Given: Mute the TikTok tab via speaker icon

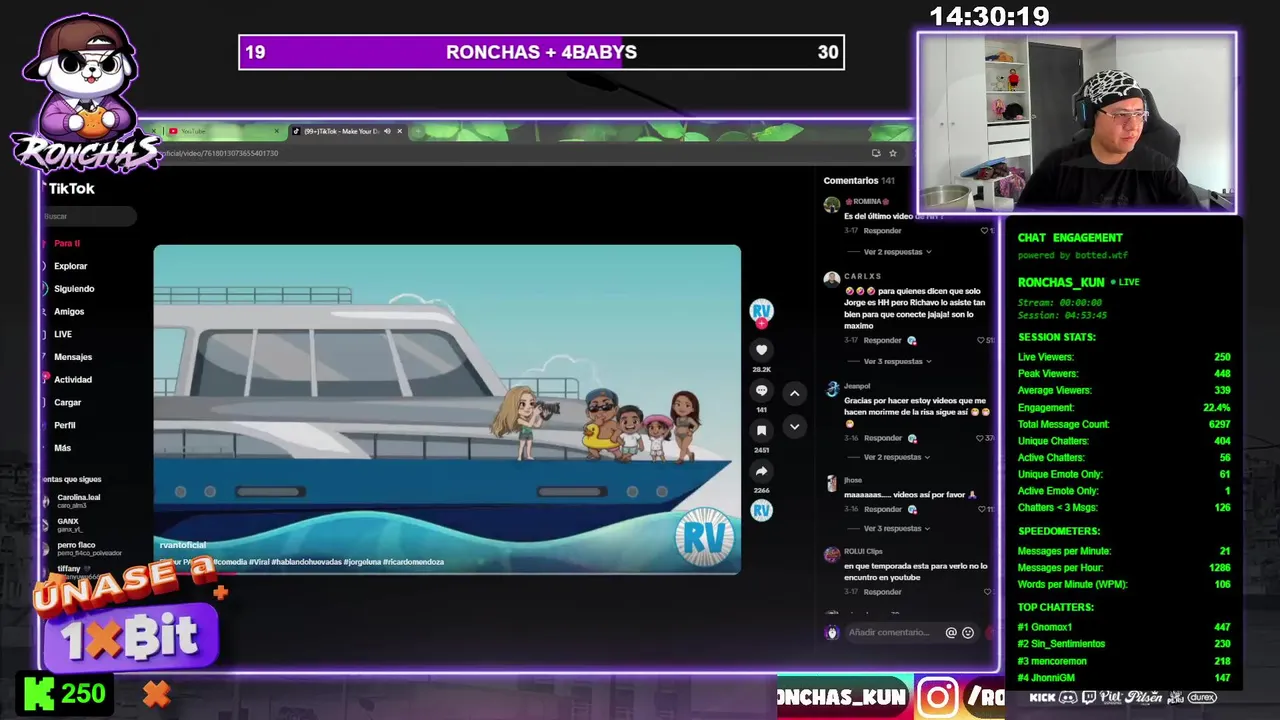Looking at the screenshot, I should pyautogui.click(x=387, y=131).
